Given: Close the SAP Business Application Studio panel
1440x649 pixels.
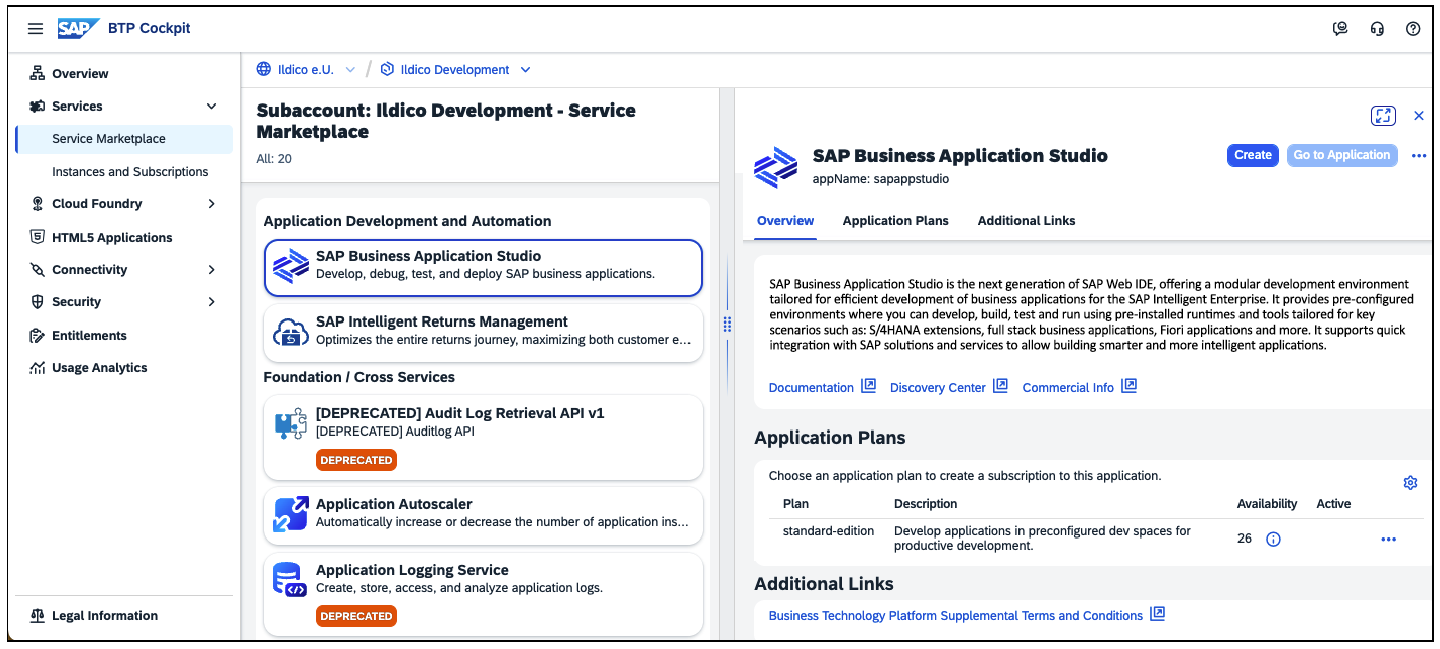Looking at the screenshot, I should pyautogui.click(x=1418, y=115).
